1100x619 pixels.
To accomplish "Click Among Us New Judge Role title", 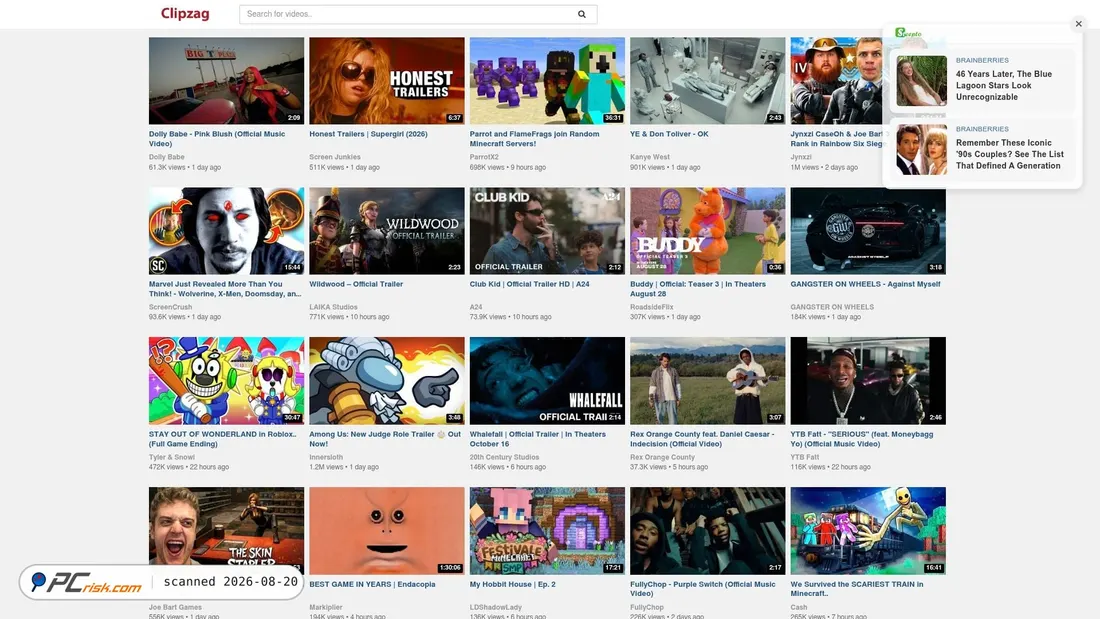I will (x=385, y=439).
